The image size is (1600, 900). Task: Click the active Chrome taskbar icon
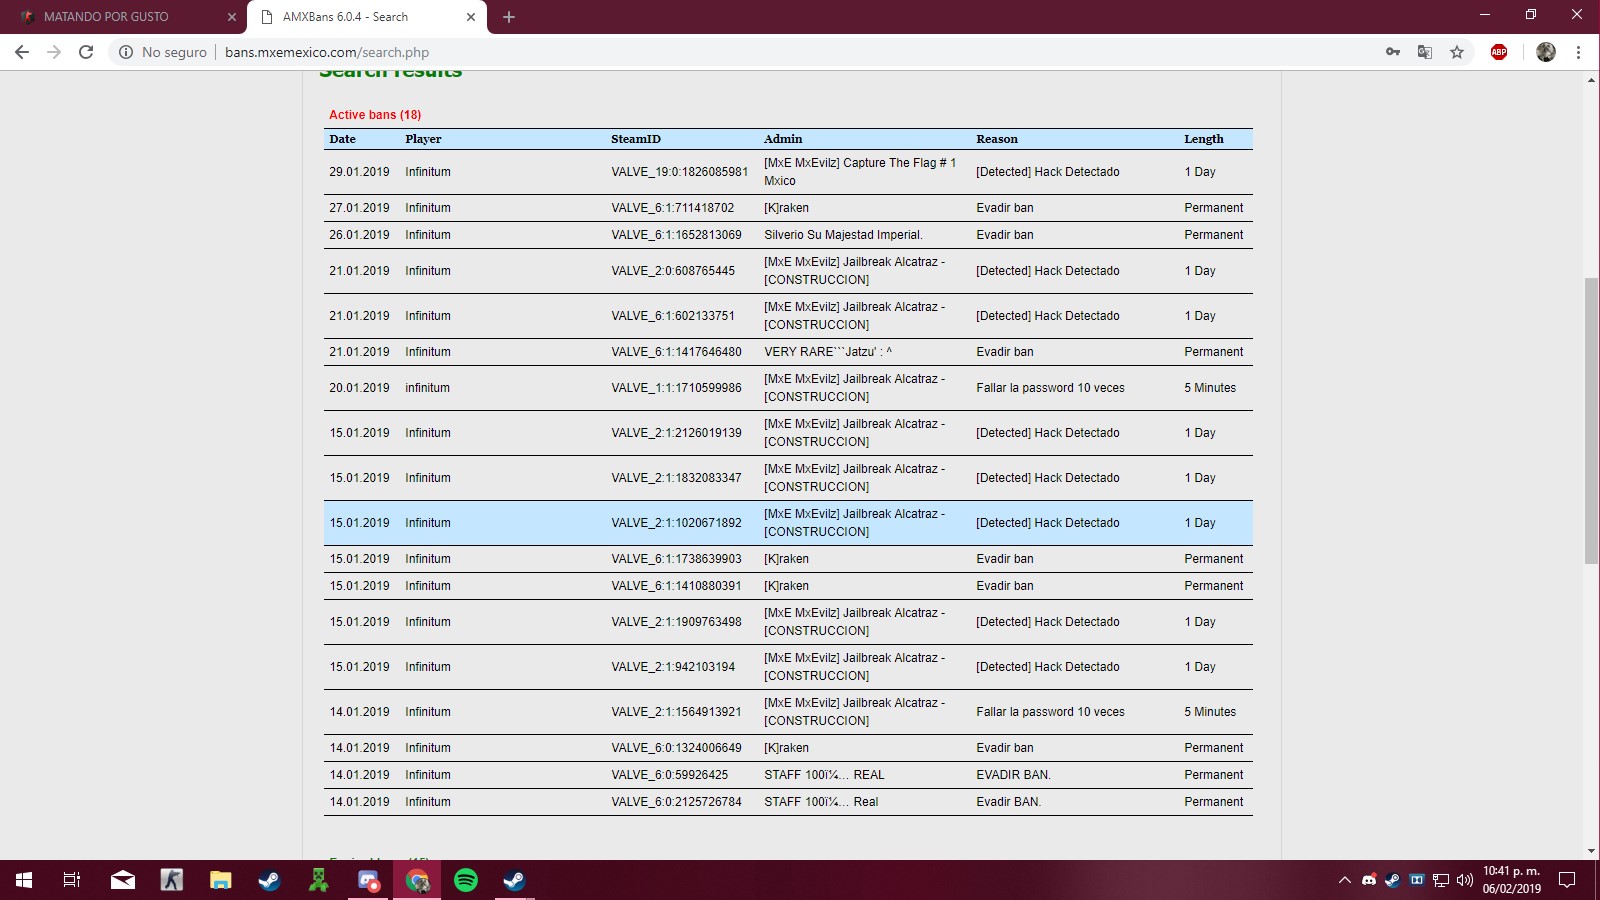click(417, 880)
